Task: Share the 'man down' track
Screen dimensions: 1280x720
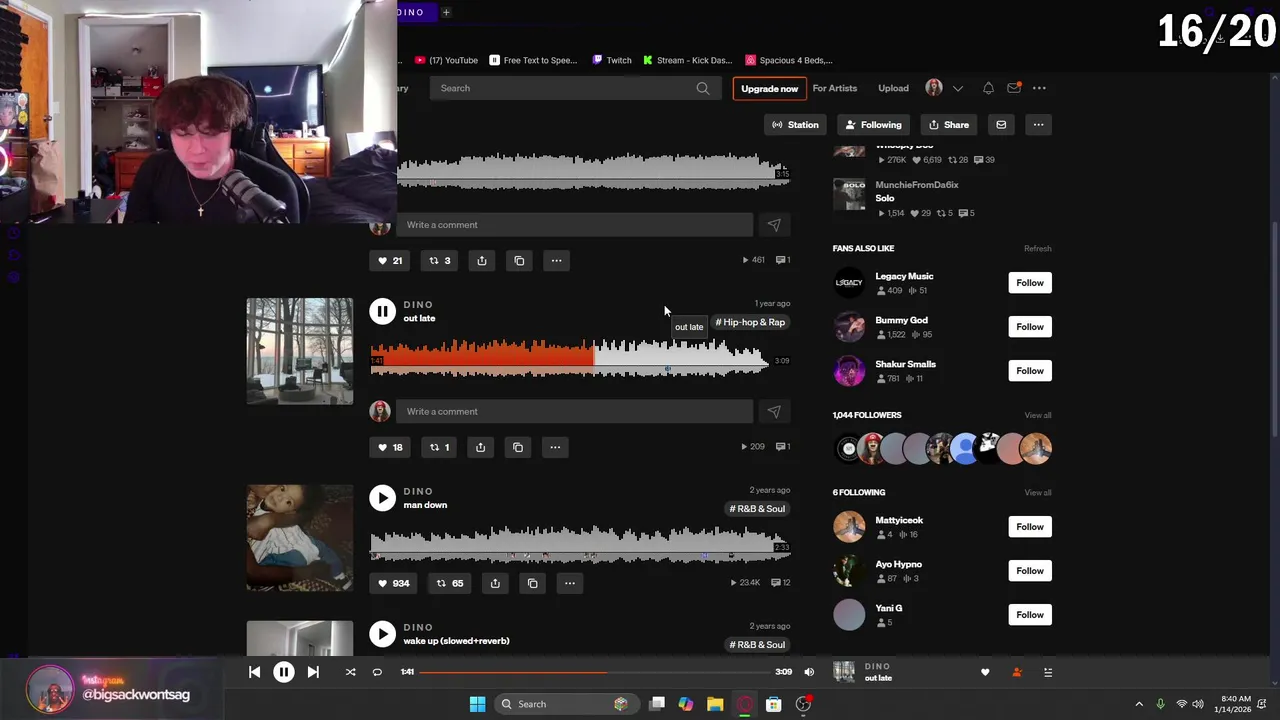Action: (495, 583)
